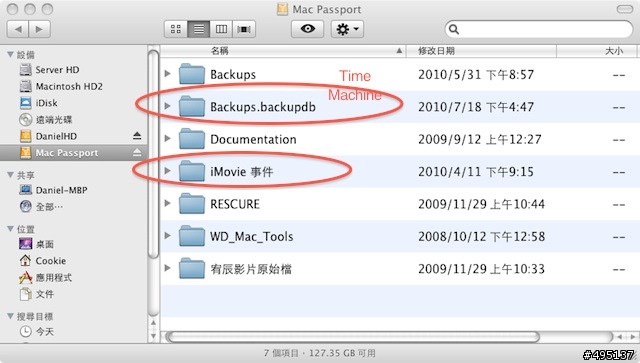Sort by the 修改日期 date column
The height and width of the screenshot is (363, 640).
[481, 51]
